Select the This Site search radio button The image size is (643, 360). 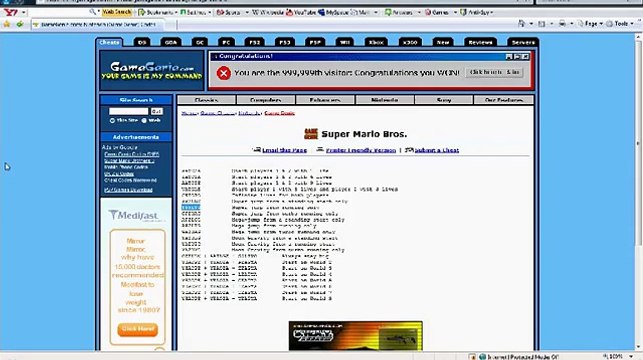(112, 121)
